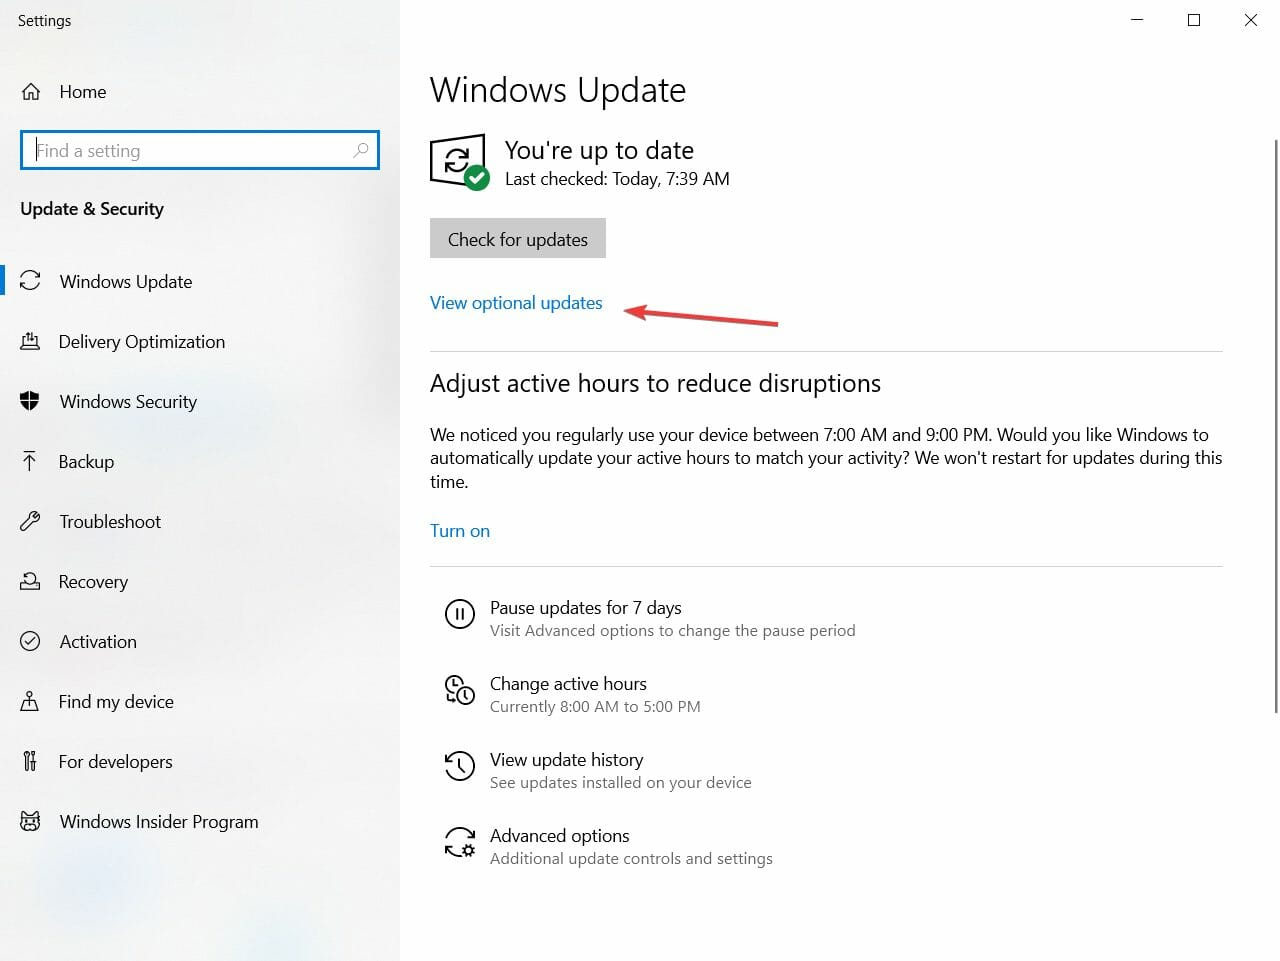Click the Home house icon
Viewport: 1280px width, 961px height.
31,92
